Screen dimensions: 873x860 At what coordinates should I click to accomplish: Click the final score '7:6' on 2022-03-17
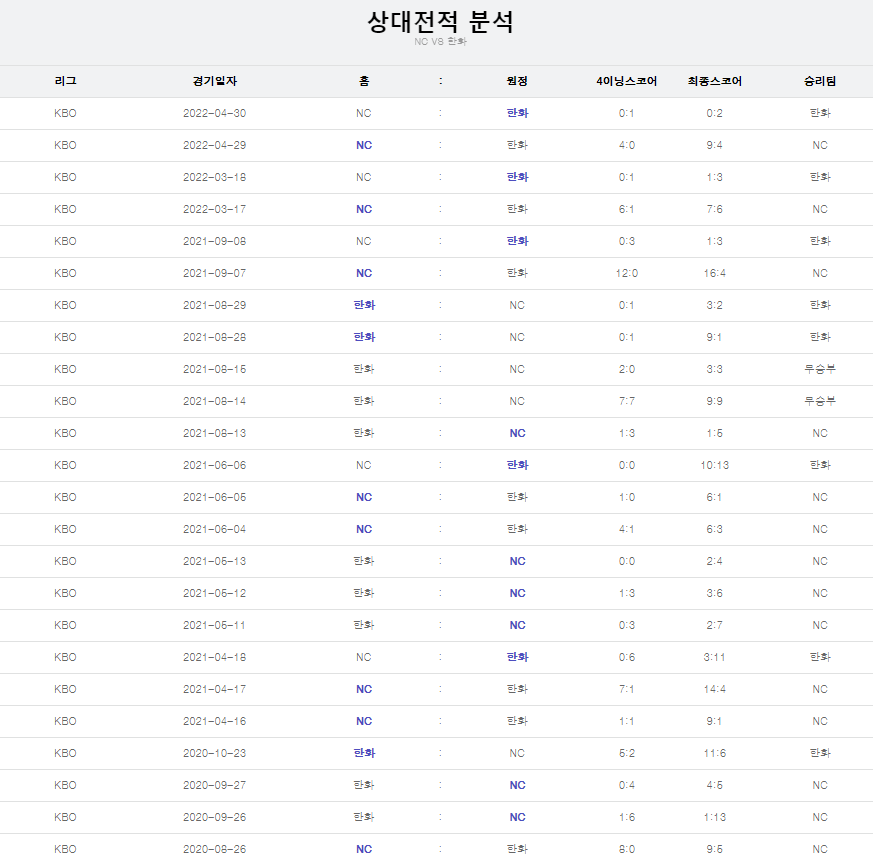[x=714, y=209]
